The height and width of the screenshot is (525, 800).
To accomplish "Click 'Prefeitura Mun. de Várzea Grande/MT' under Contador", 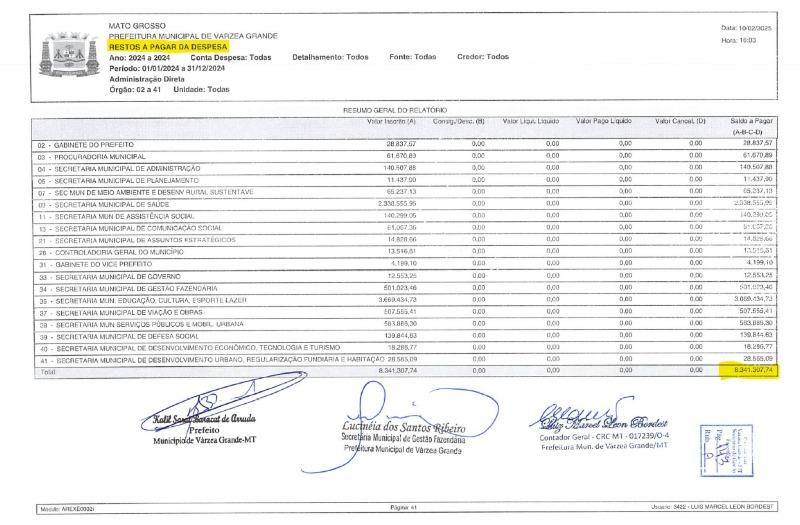I will tap(605, 446).
